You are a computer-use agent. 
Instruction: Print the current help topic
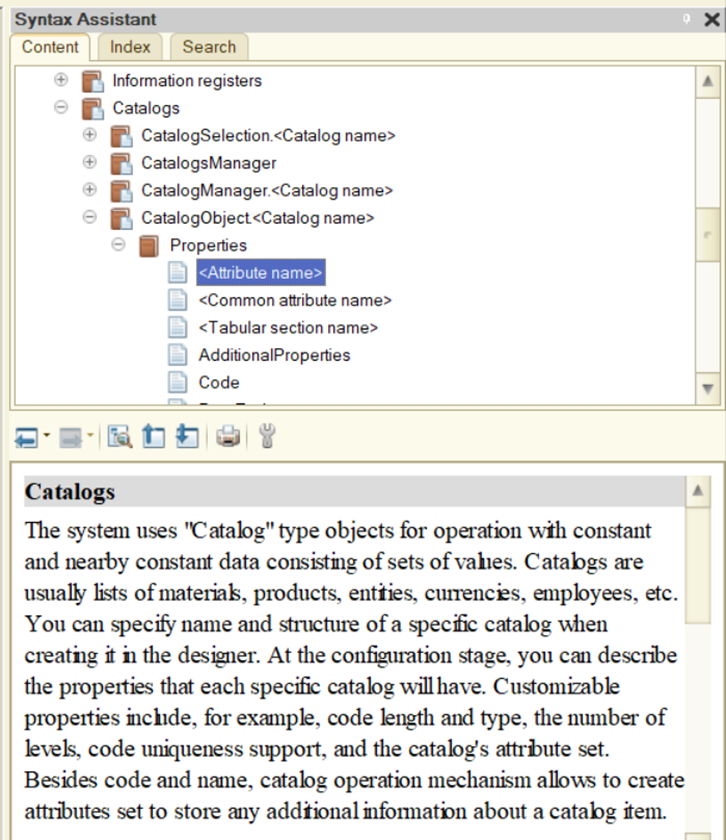point(228,437)
